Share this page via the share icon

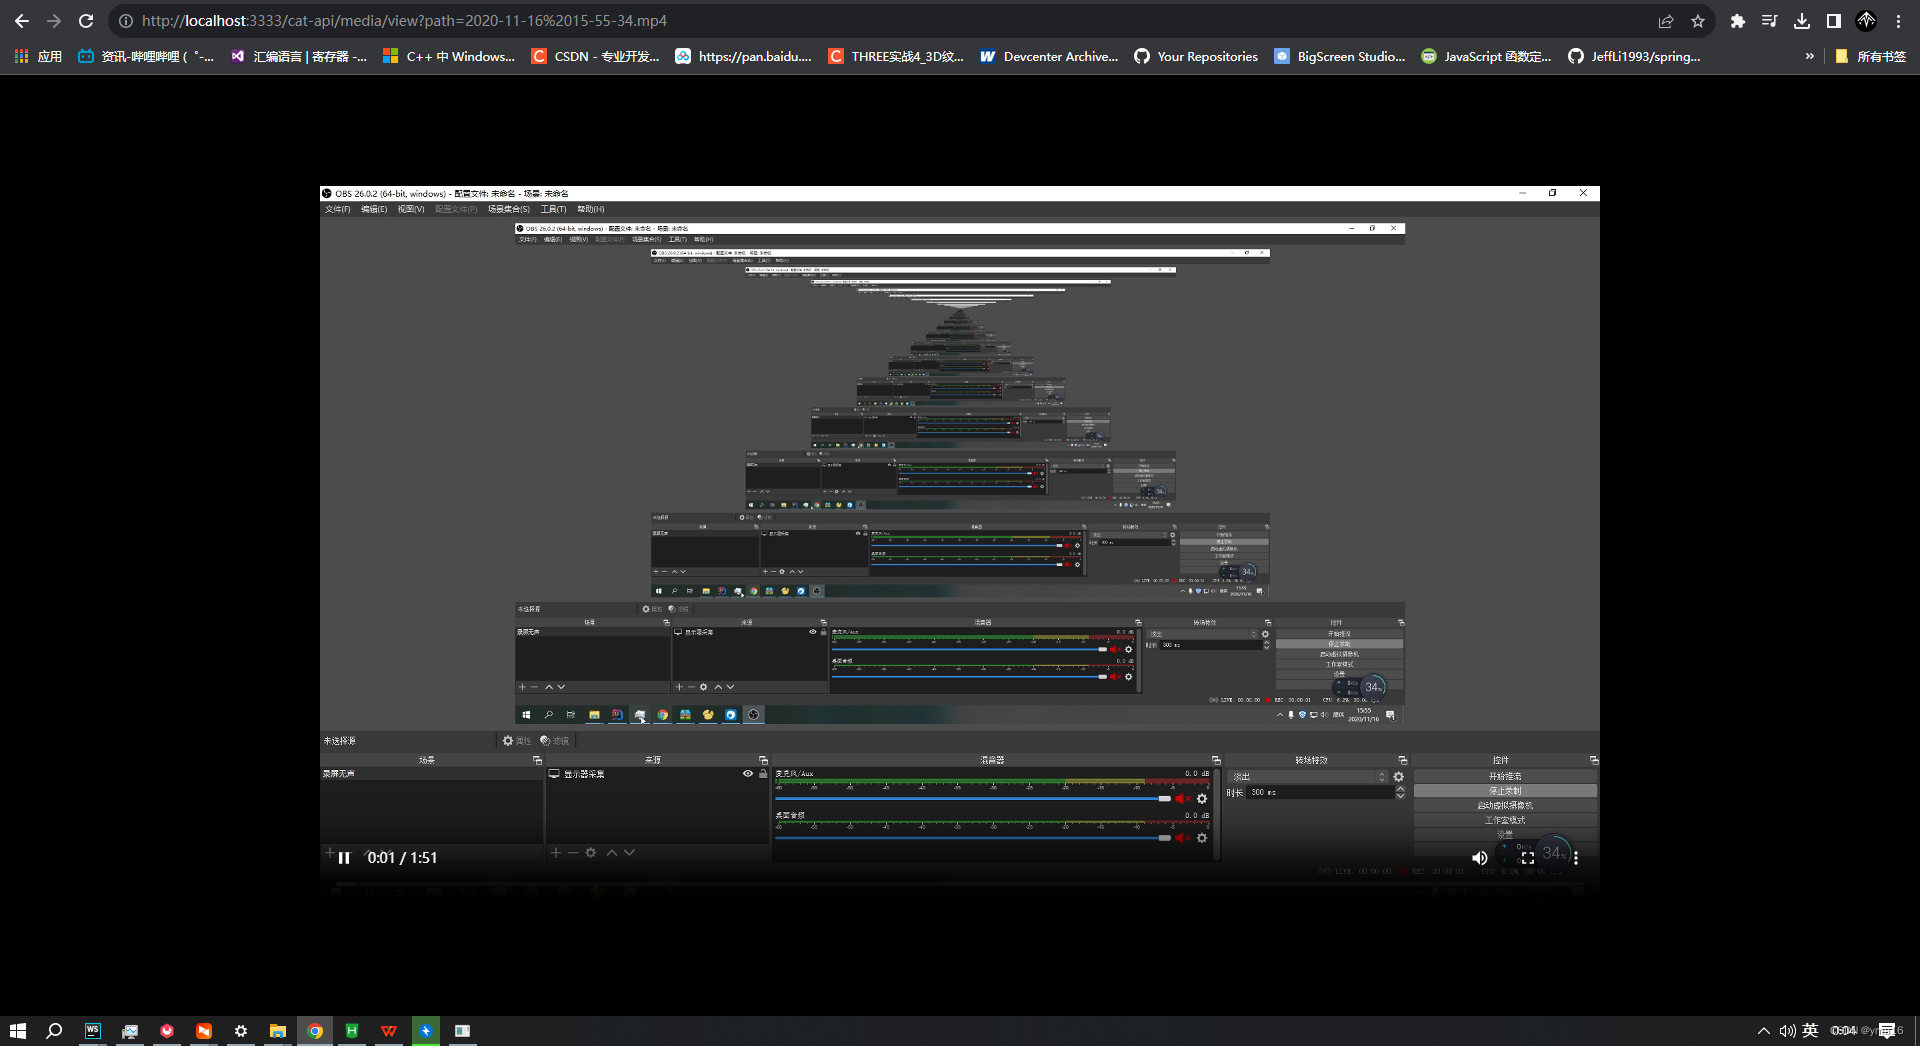pos(1666,21)
